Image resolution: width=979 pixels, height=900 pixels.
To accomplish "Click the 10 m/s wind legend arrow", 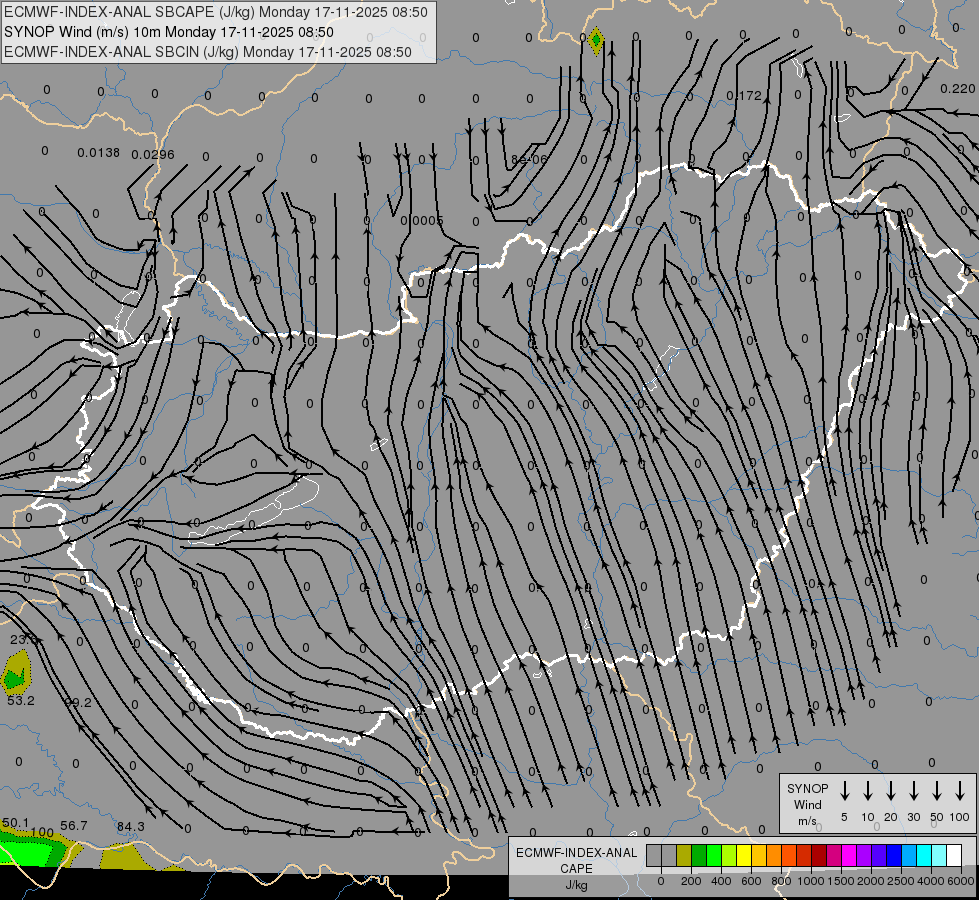I will [867, 791].
